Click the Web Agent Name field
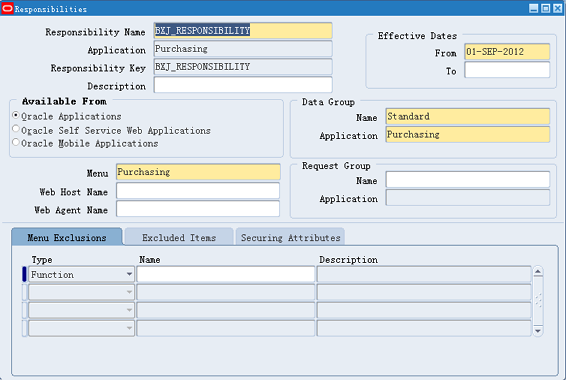The width and height of the screenshot is (566, 380). pos(198,209)
